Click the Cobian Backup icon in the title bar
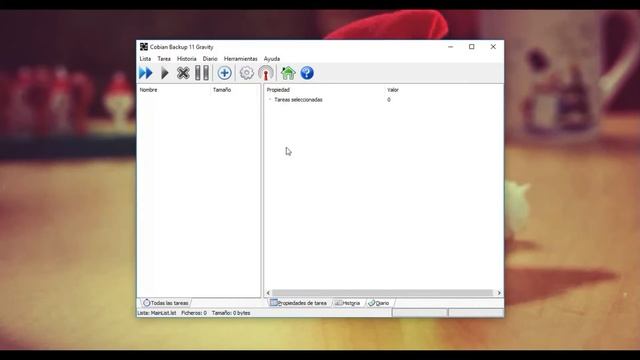Image resolution: width=640 pixels, height=360 pixels. [x=144, y=47]
